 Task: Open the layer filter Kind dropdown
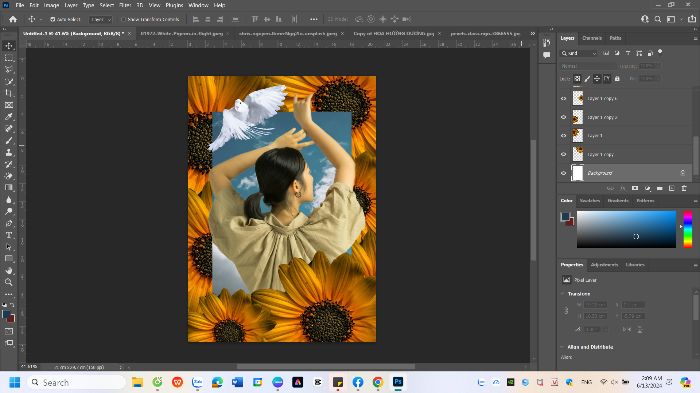tap(579, 53)
